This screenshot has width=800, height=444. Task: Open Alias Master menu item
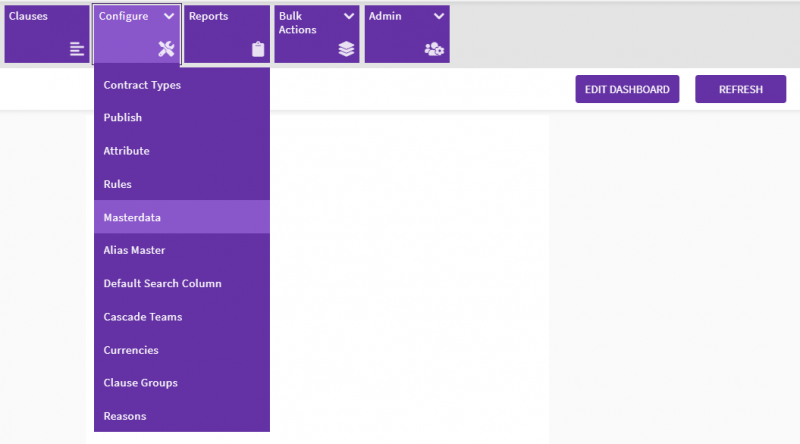[x=134, y=250]
